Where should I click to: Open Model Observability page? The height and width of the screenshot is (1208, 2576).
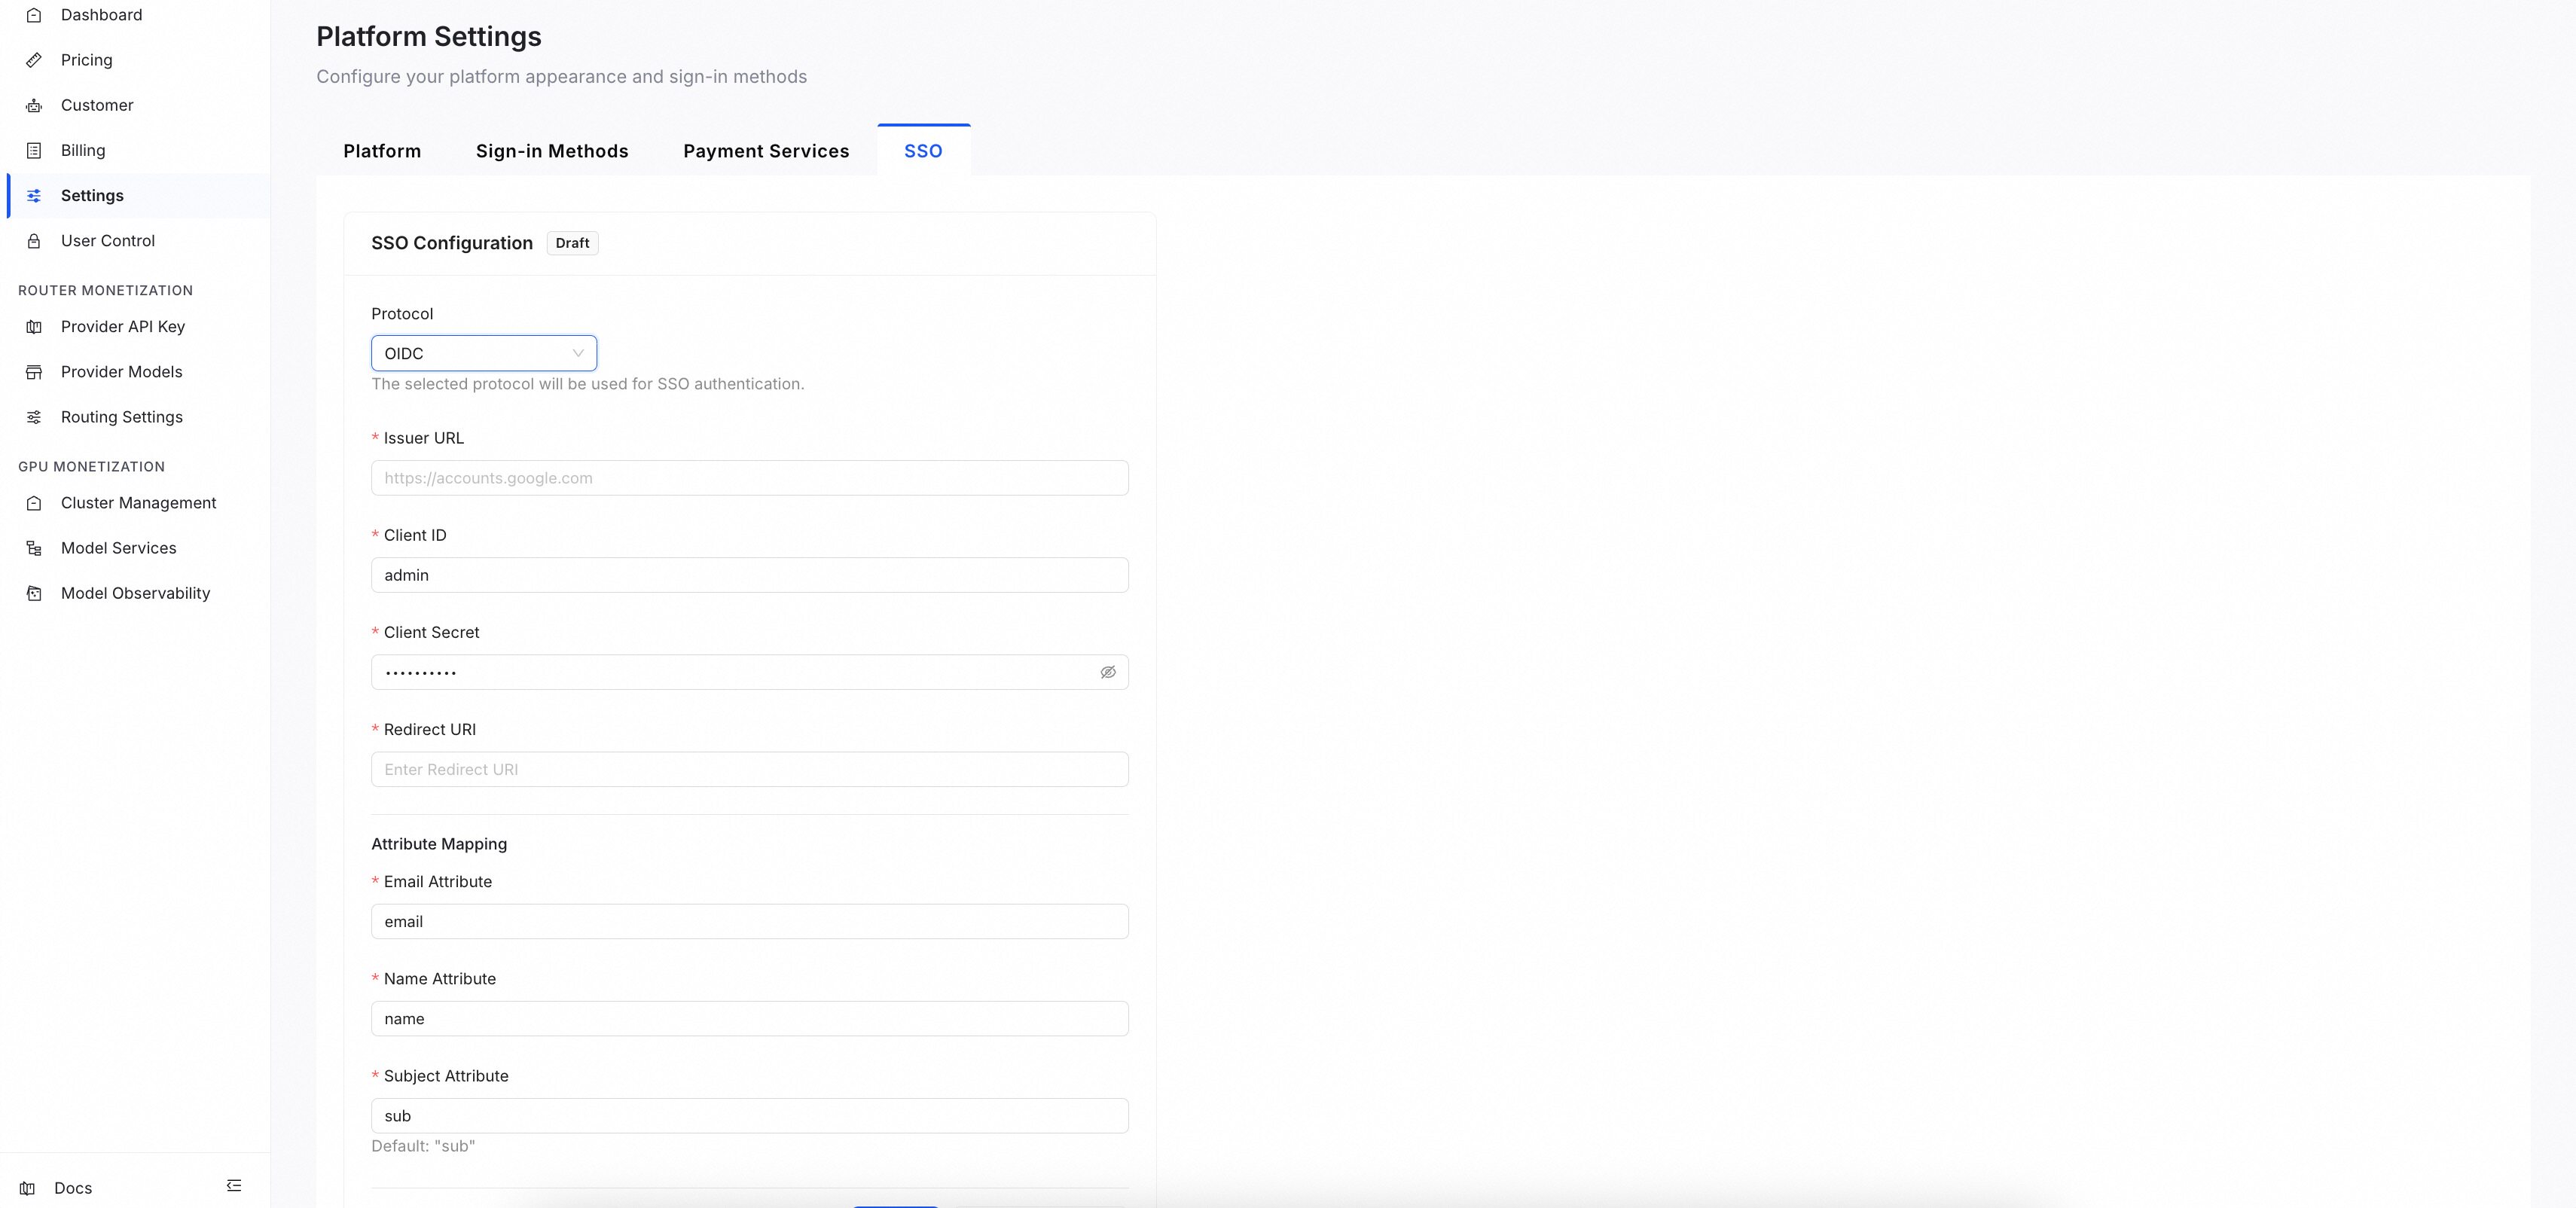point(136,593)
